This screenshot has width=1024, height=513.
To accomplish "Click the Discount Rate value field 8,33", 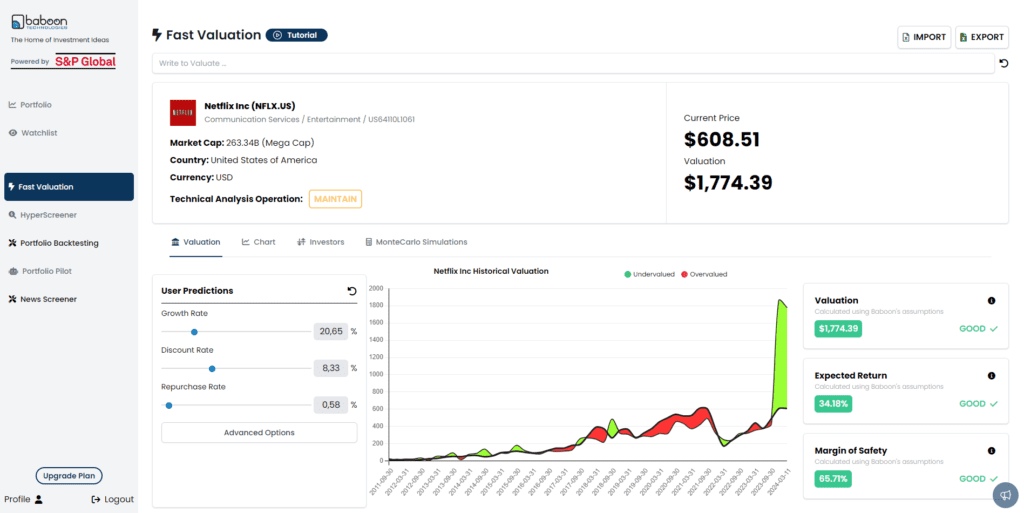I will (x=330, y=368).
